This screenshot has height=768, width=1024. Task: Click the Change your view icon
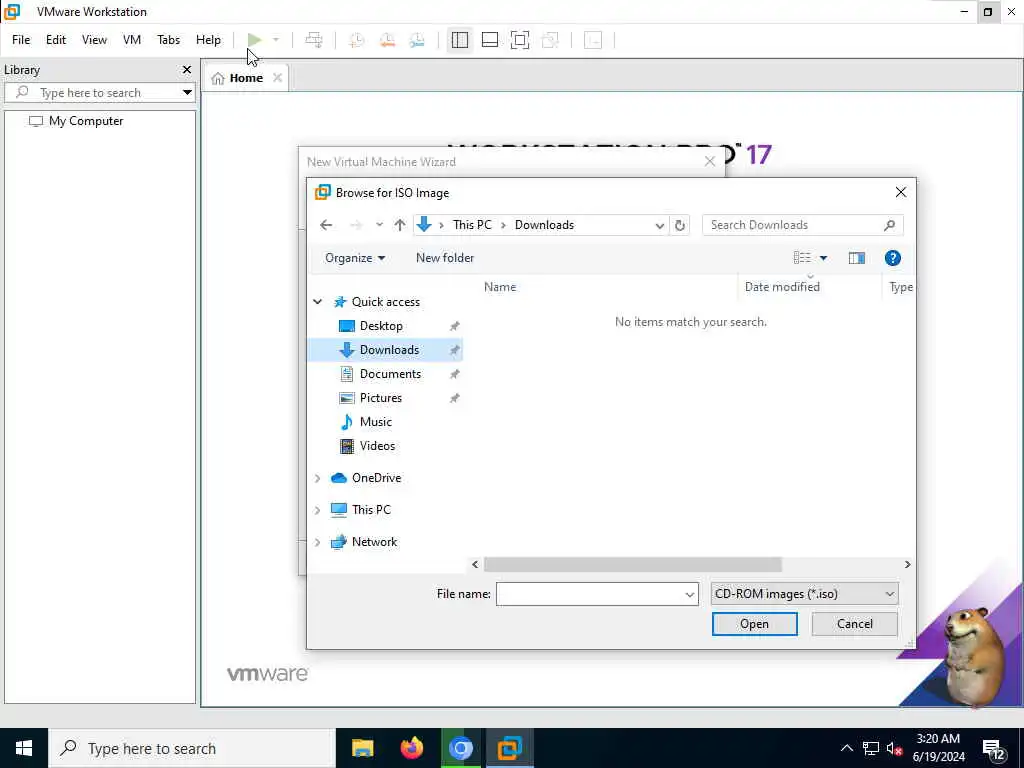(x=803, y=258)
